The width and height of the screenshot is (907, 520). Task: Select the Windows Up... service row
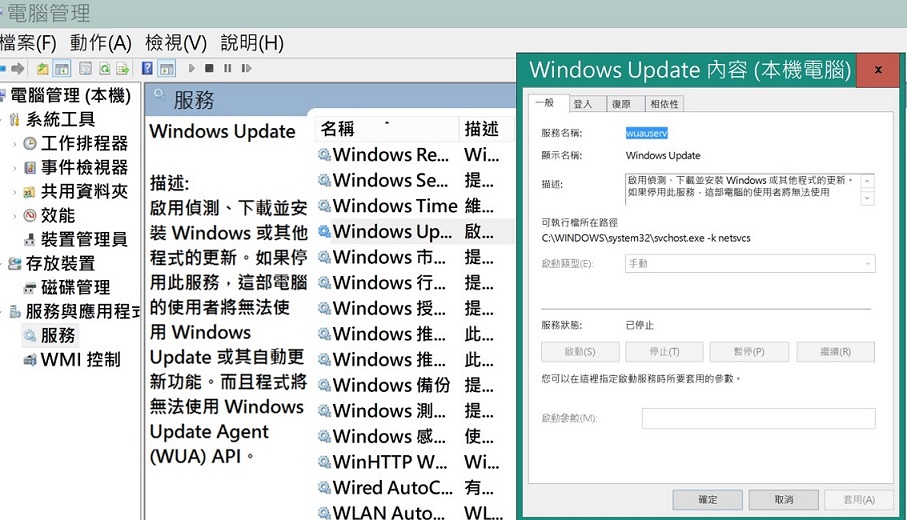click(415, 231)
